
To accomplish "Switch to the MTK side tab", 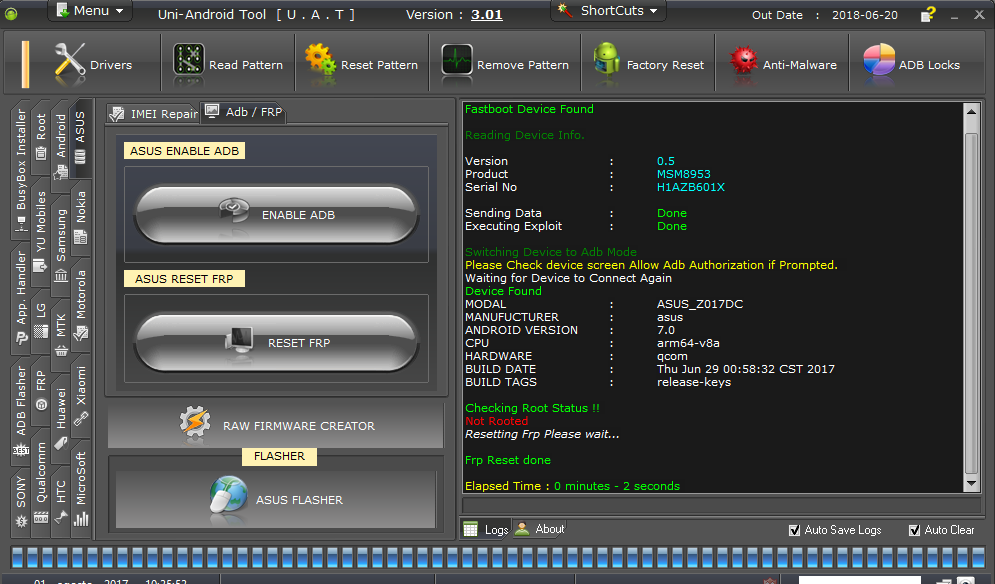I will pyautogui.click(x=61, y=334).
